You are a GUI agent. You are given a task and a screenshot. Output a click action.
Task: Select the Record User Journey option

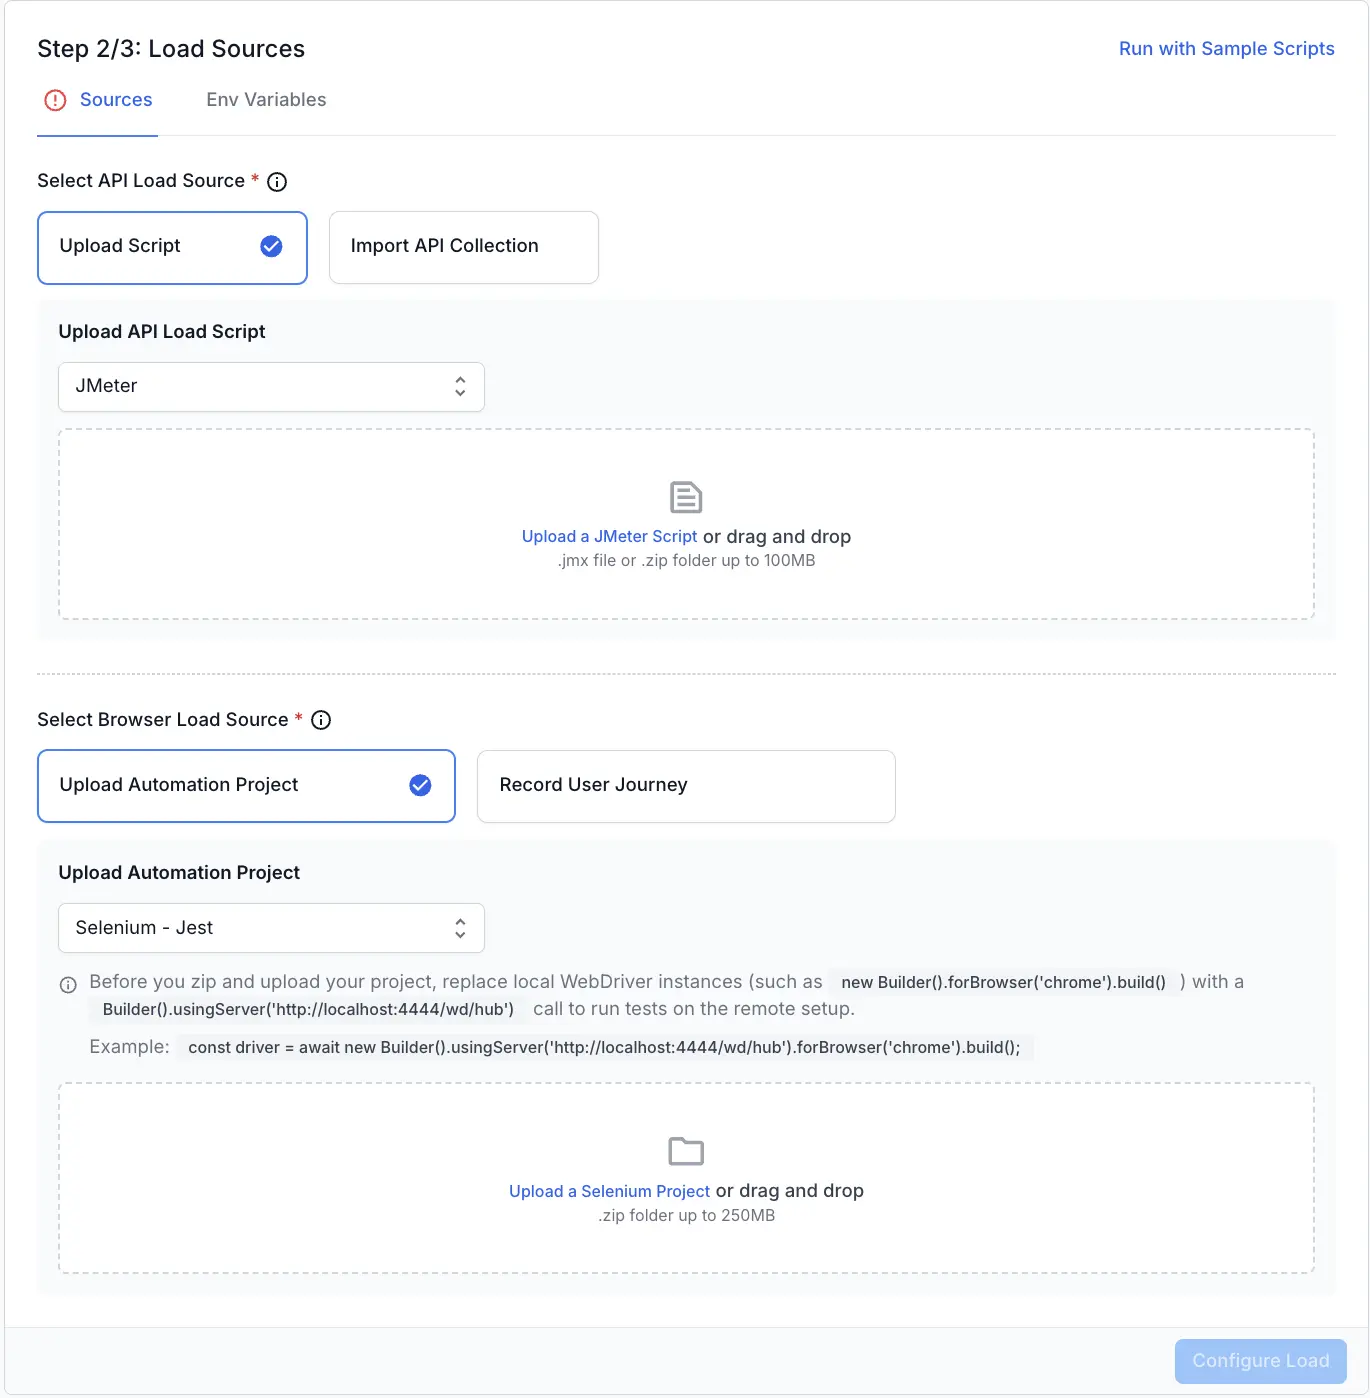point(686,786)
